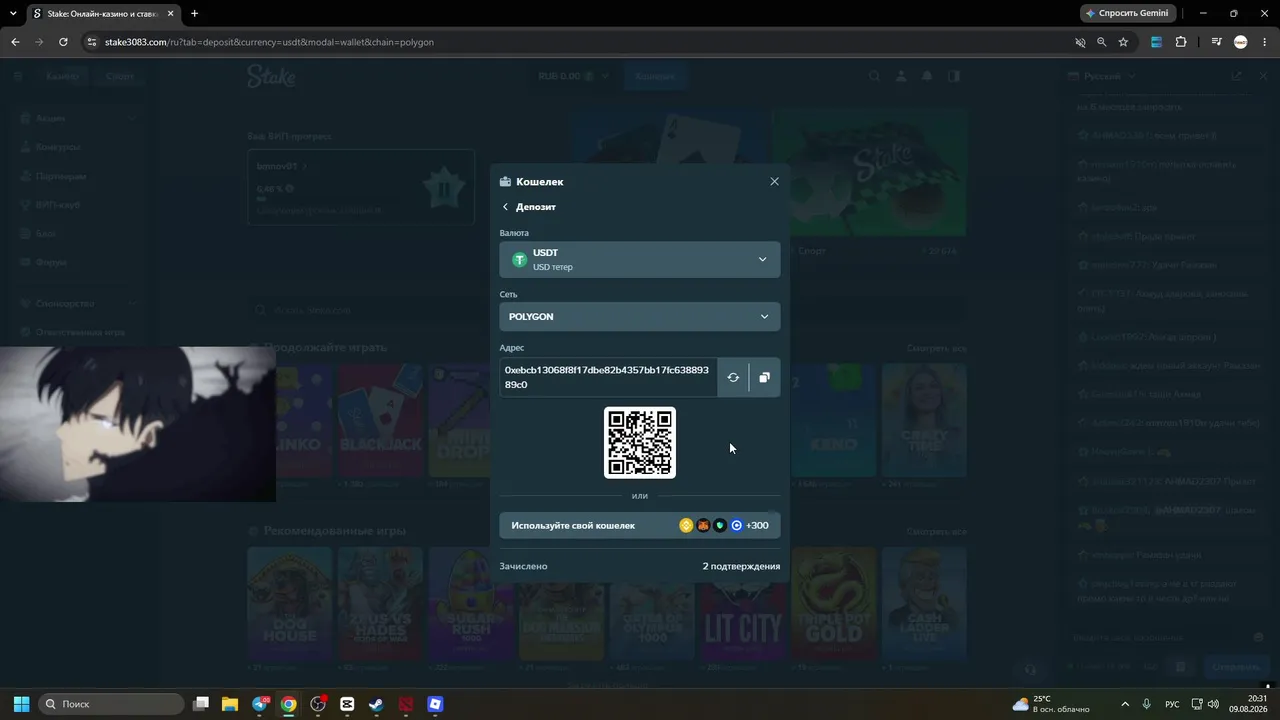Viewport: 1280px width, 720px height.
Task: Open Roblox from the taskbar
Action: click(x=435, y=704)
